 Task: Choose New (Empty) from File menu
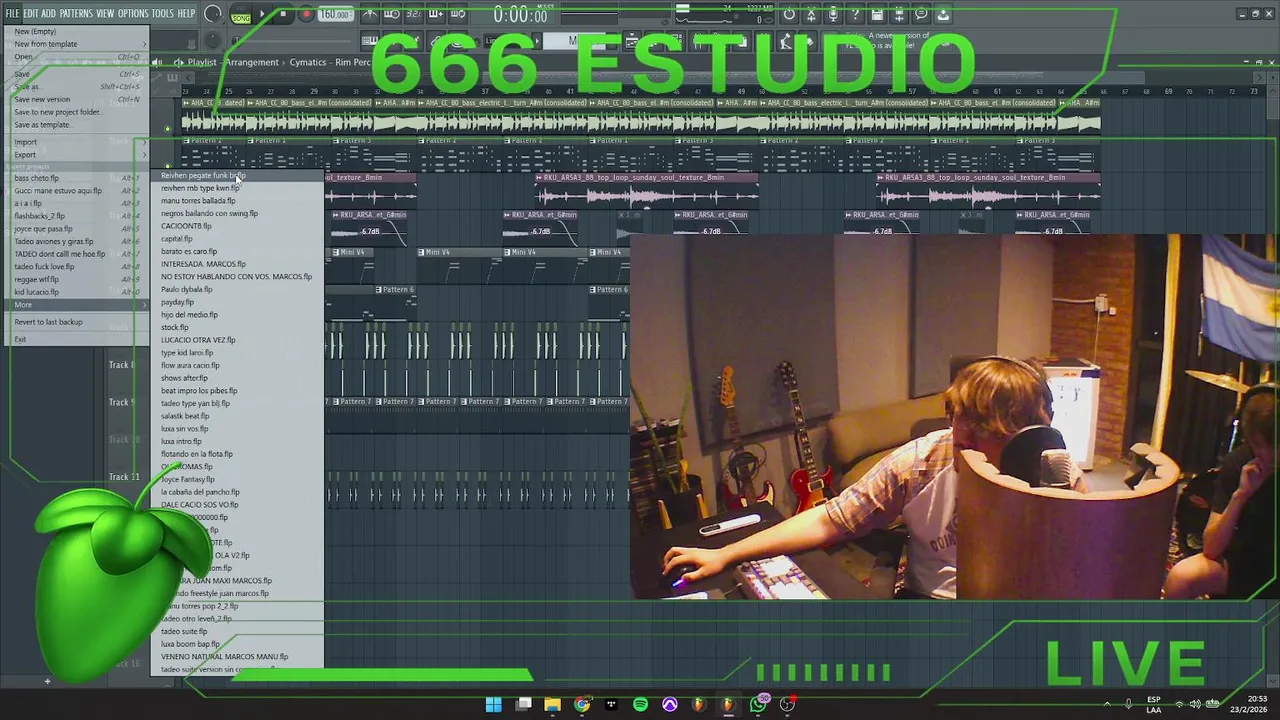[x=76, y=31]
